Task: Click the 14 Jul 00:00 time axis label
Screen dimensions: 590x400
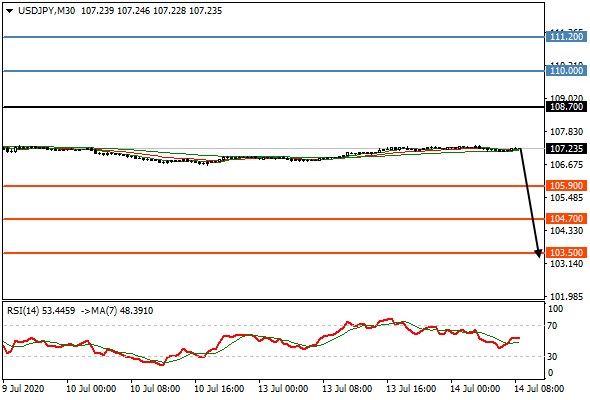Action: [x=475, y=388]
